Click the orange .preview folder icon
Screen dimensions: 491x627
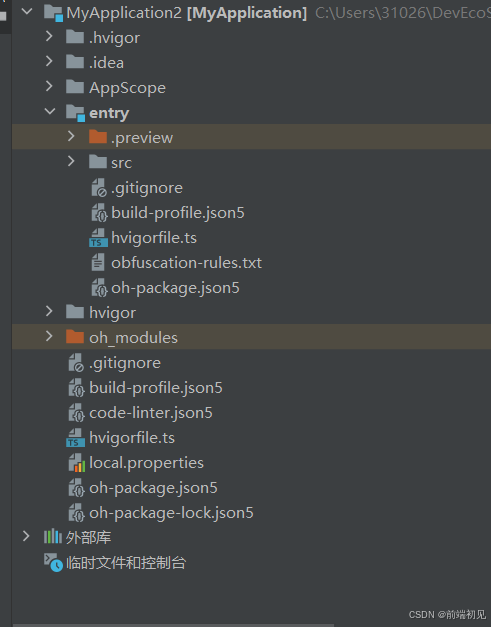[98, 137]
